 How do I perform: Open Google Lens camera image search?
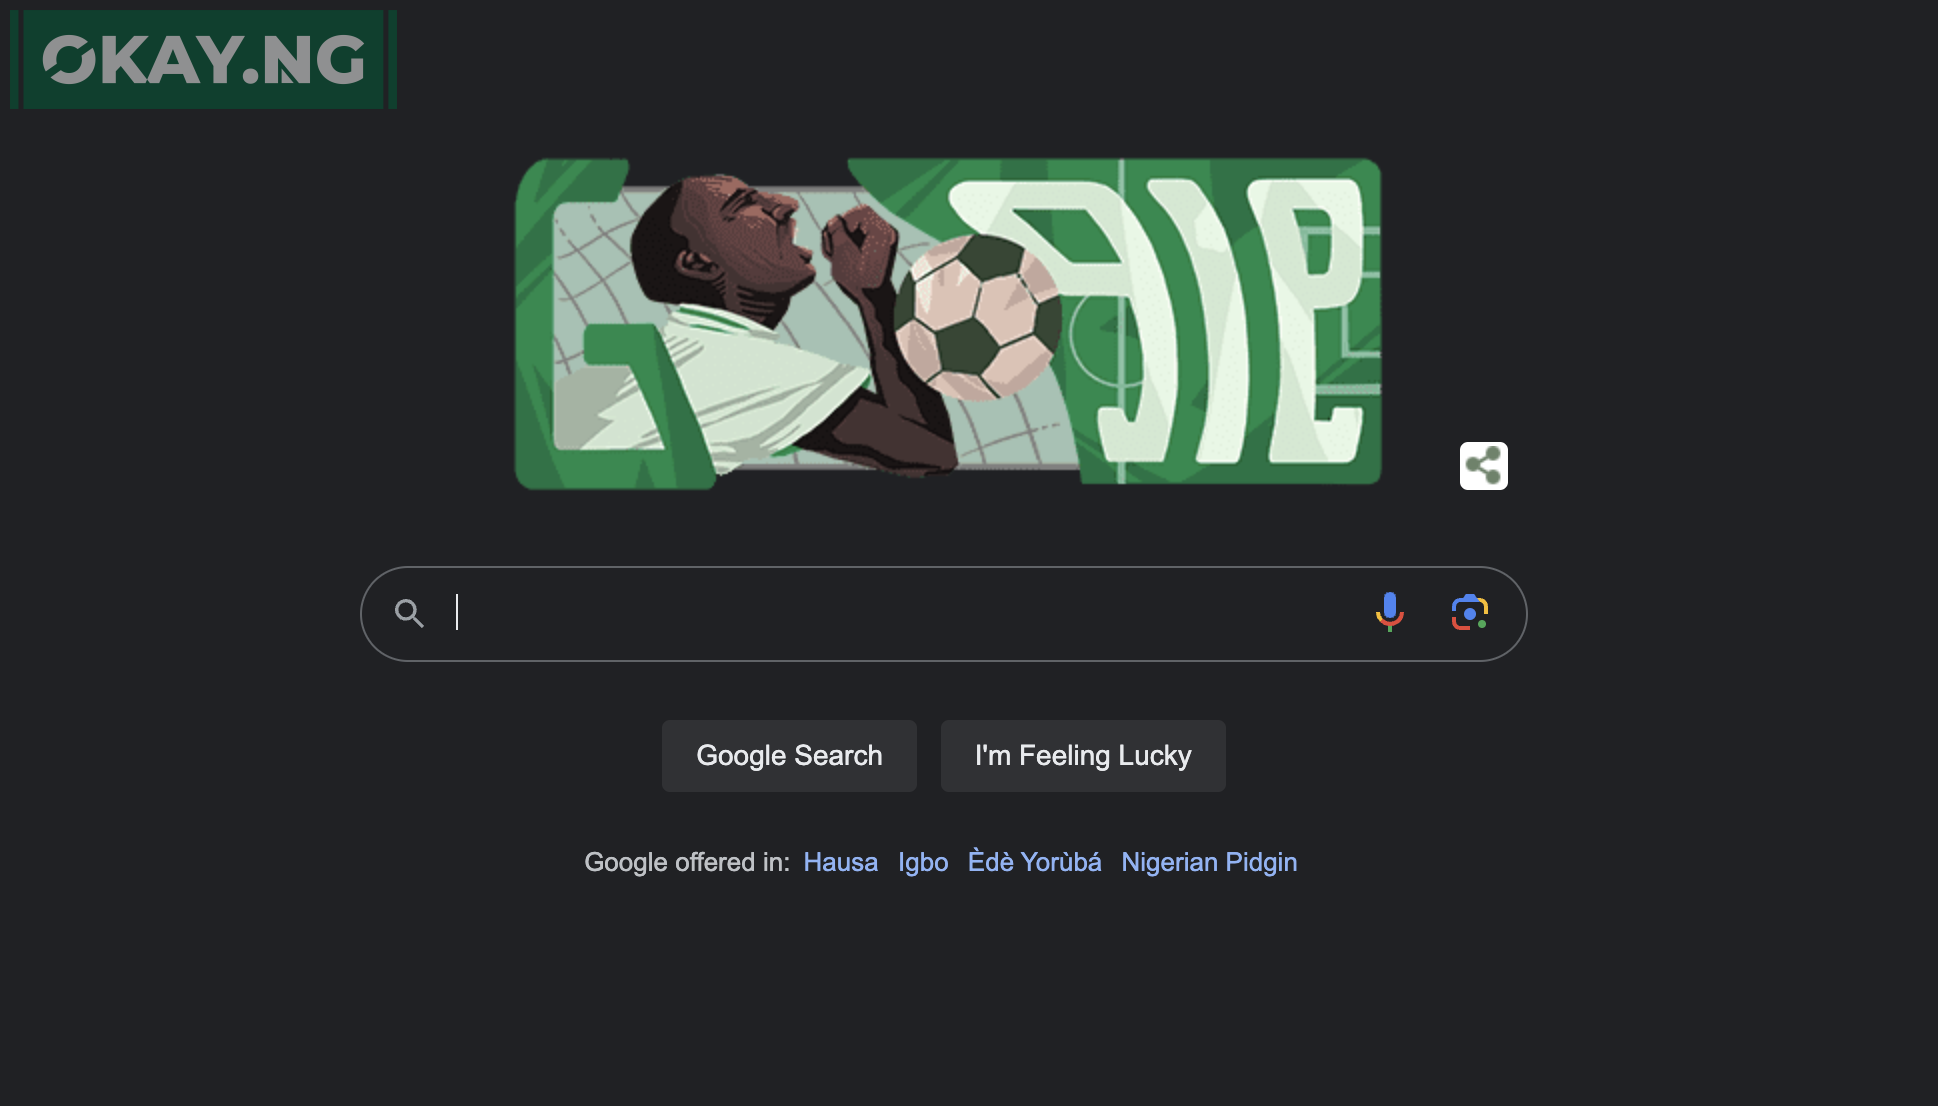pos(1469,612)
